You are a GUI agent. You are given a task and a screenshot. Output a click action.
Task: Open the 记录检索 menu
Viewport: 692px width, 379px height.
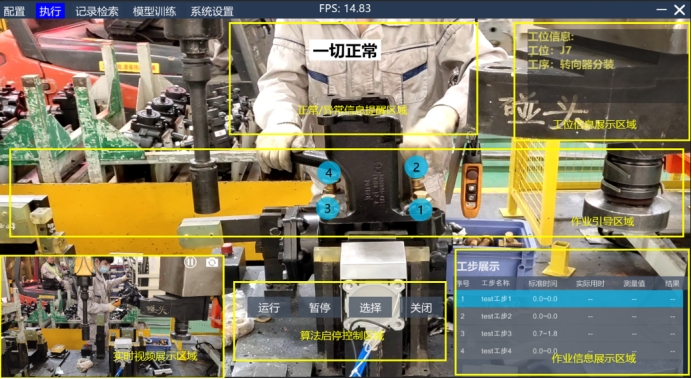[97, 11]
